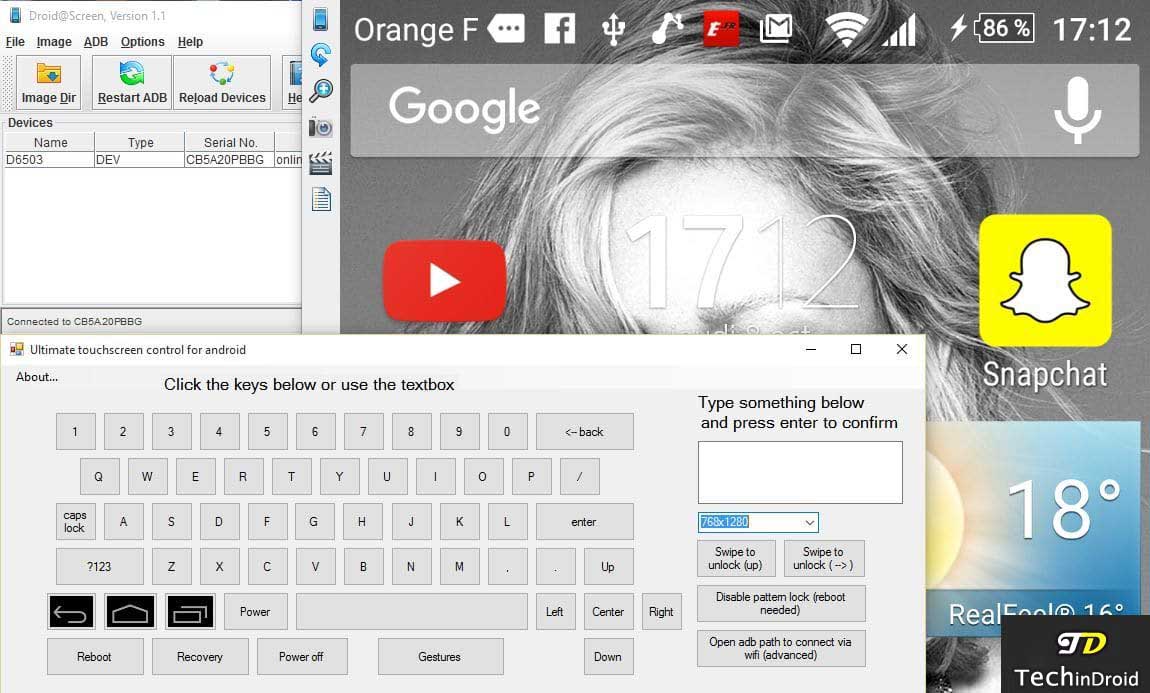Click the rotate screen arrow icon

click(x=321, y=54)
